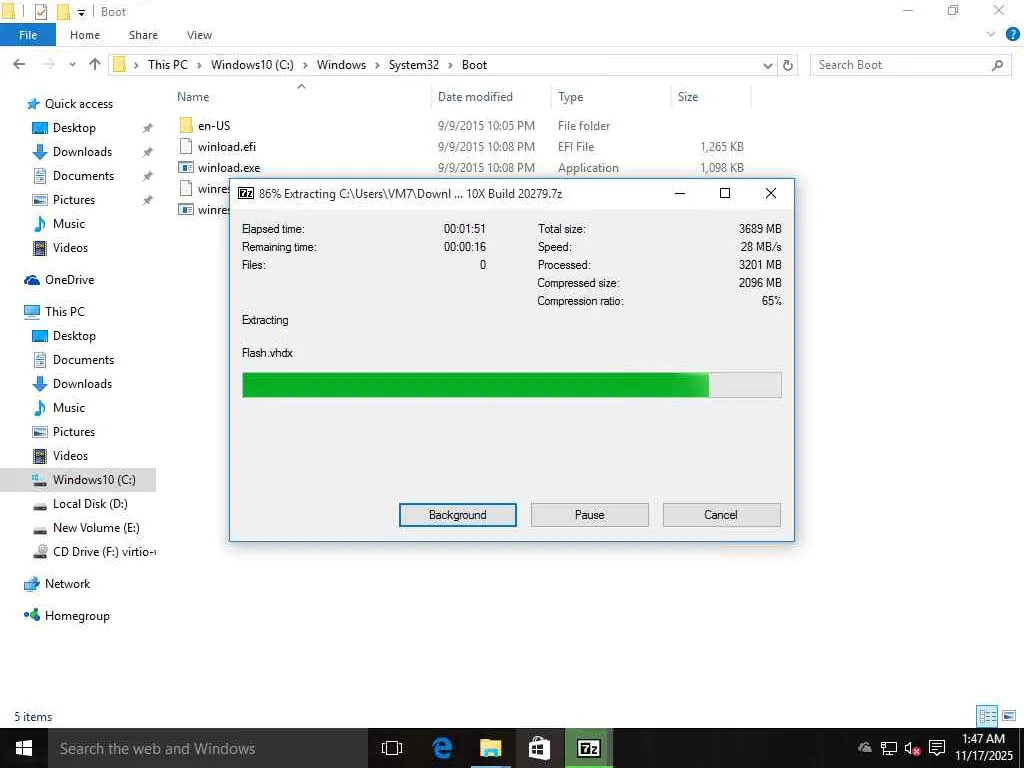Open Action Center notifications icon

click(937, 748)
